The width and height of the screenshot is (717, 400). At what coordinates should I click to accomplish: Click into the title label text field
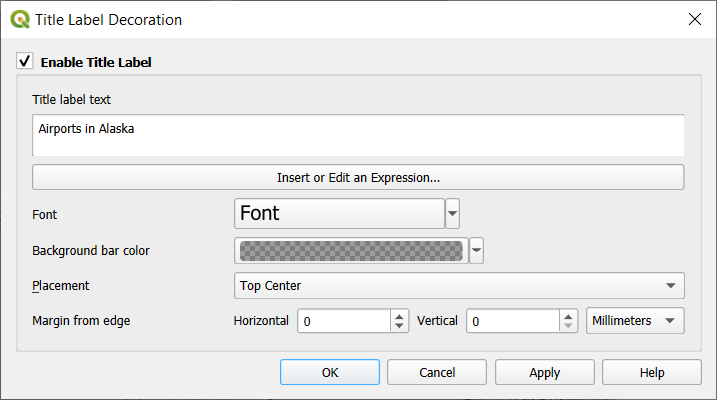click(x=358, y=135)
